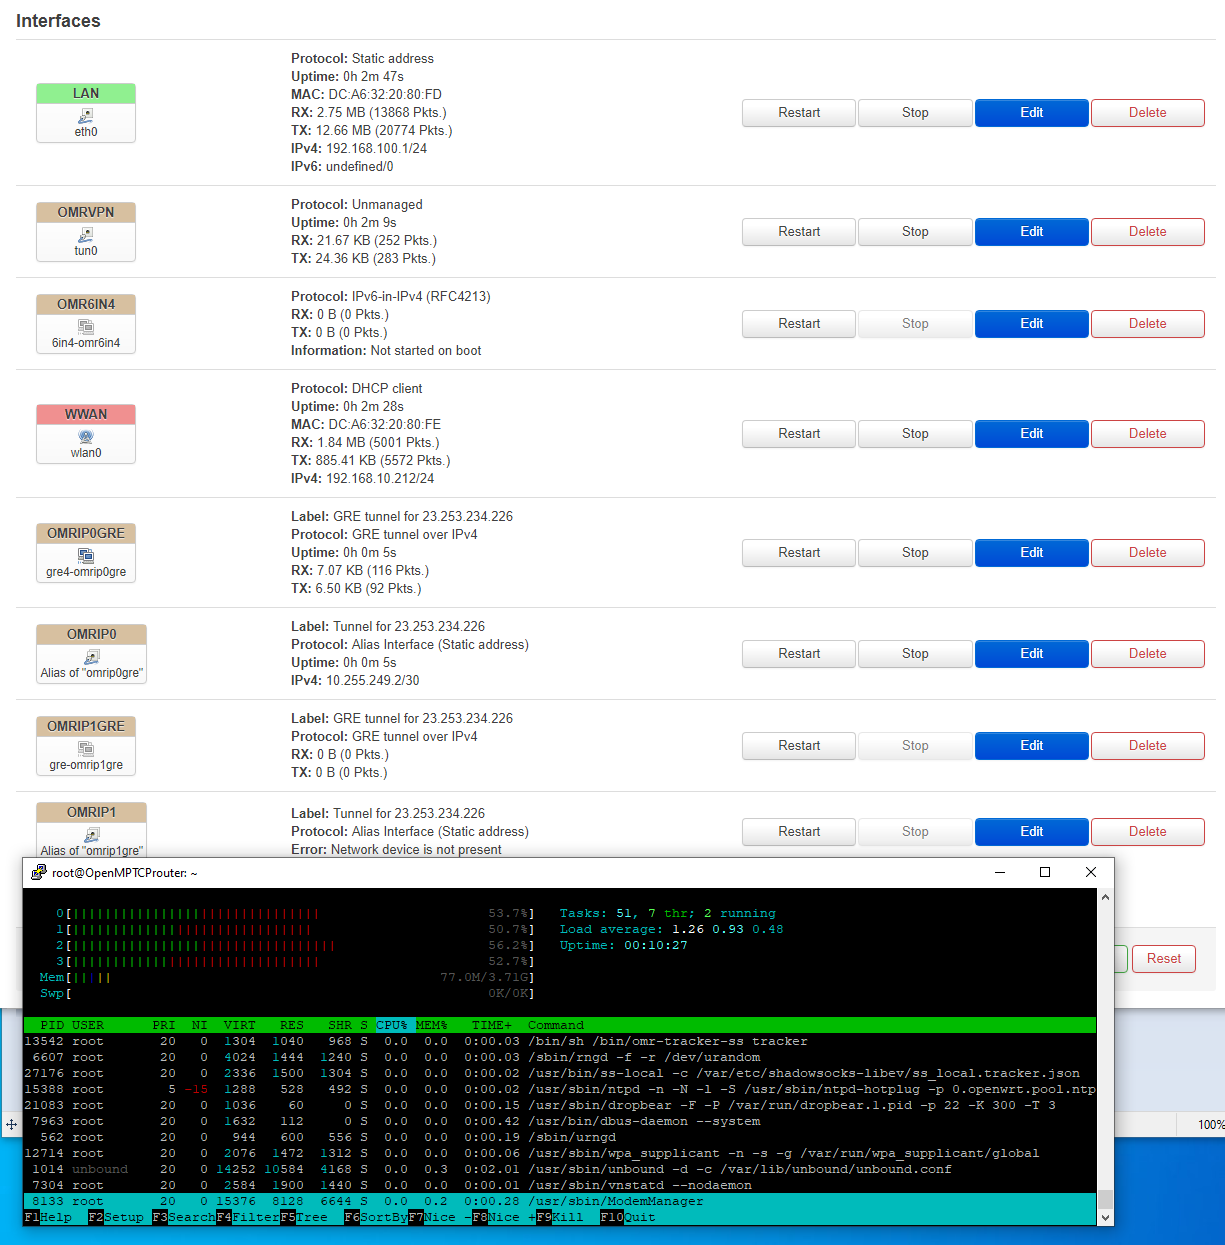The image size is (1225, 1245).
Task: Select the omr-tracker-ss process row
Action: coord(560,1041)
